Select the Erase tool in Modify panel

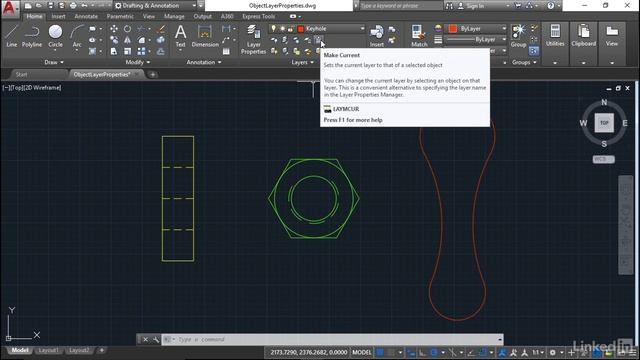[x=161, y=29]
